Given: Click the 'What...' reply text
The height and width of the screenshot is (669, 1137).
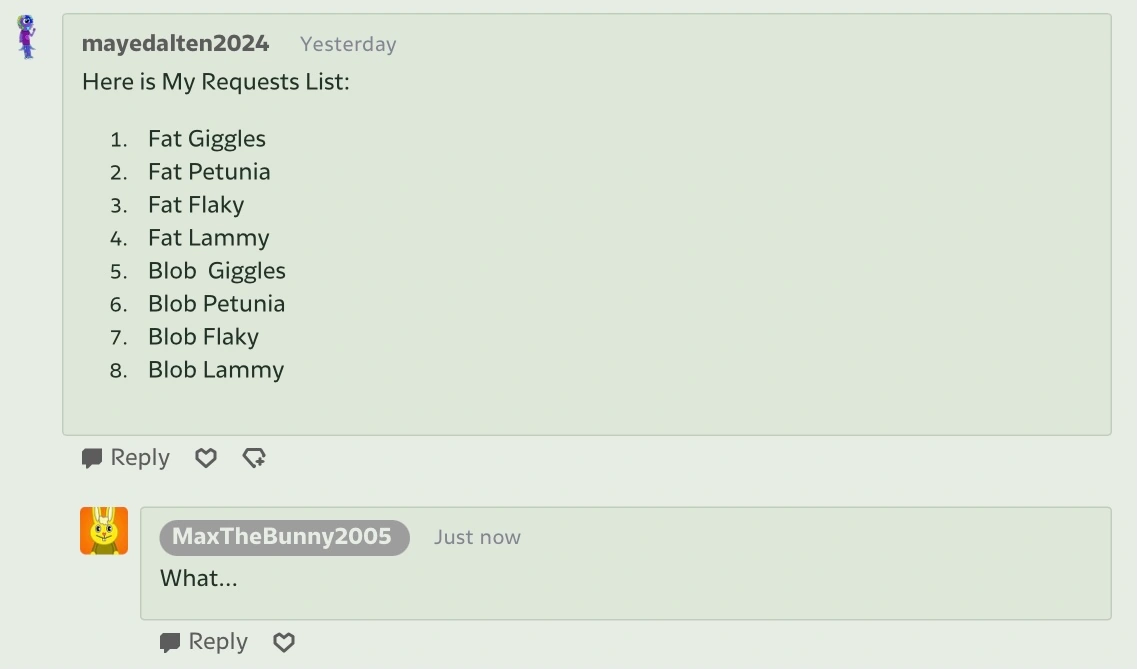Looking at the screenshot, I should coord(199,578).
